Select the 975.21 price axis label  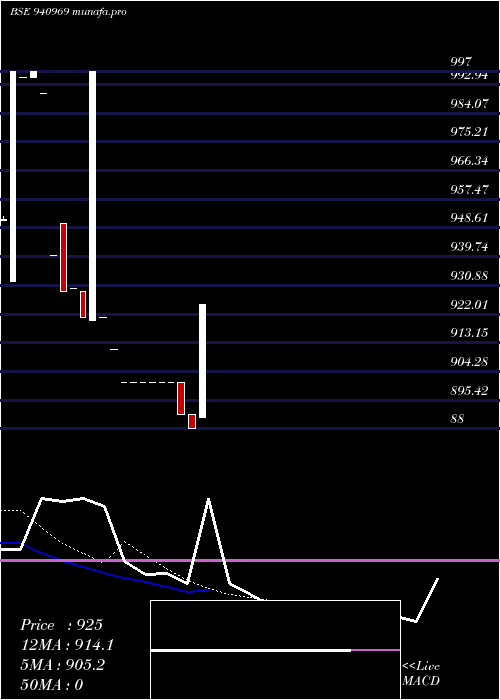click(469, 132)
